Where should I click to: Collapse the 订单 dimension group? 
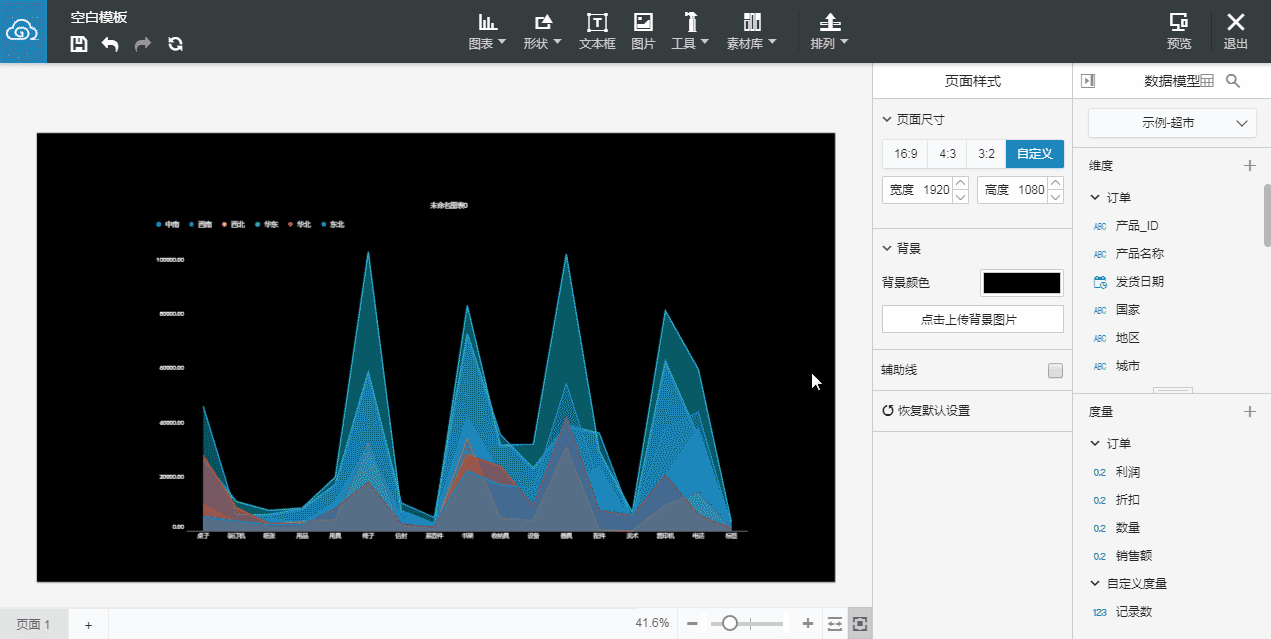[1096, 198]
